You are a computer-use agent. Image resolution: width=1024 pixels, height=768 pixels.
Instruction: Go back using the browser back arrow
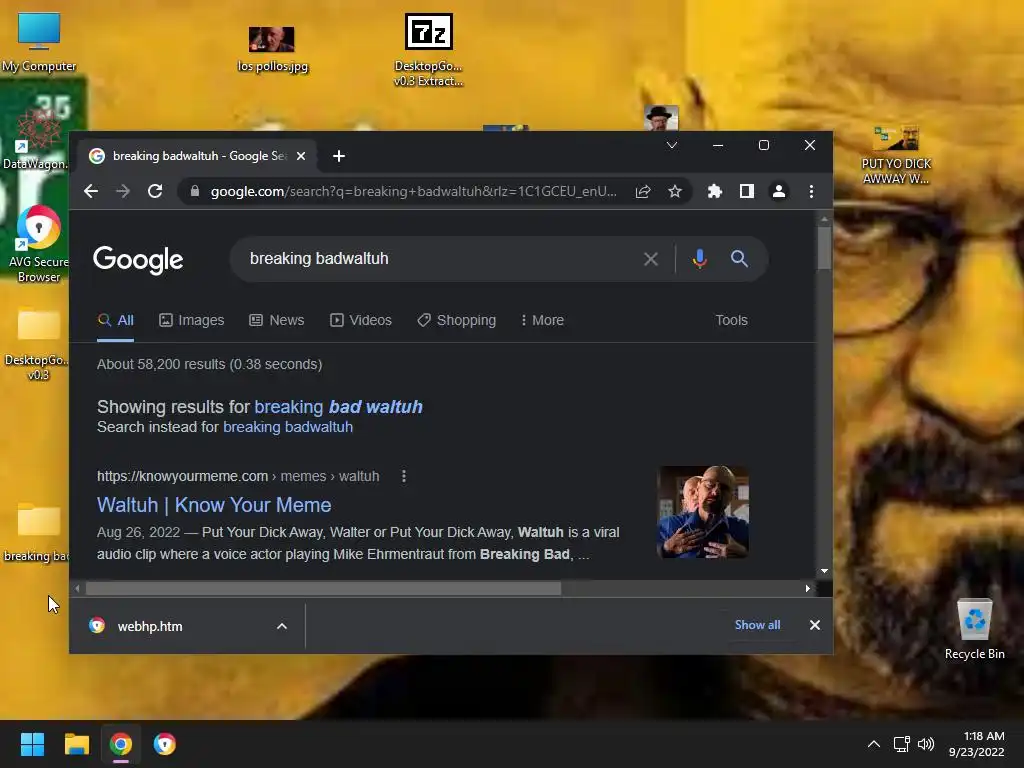click(91, 191)
